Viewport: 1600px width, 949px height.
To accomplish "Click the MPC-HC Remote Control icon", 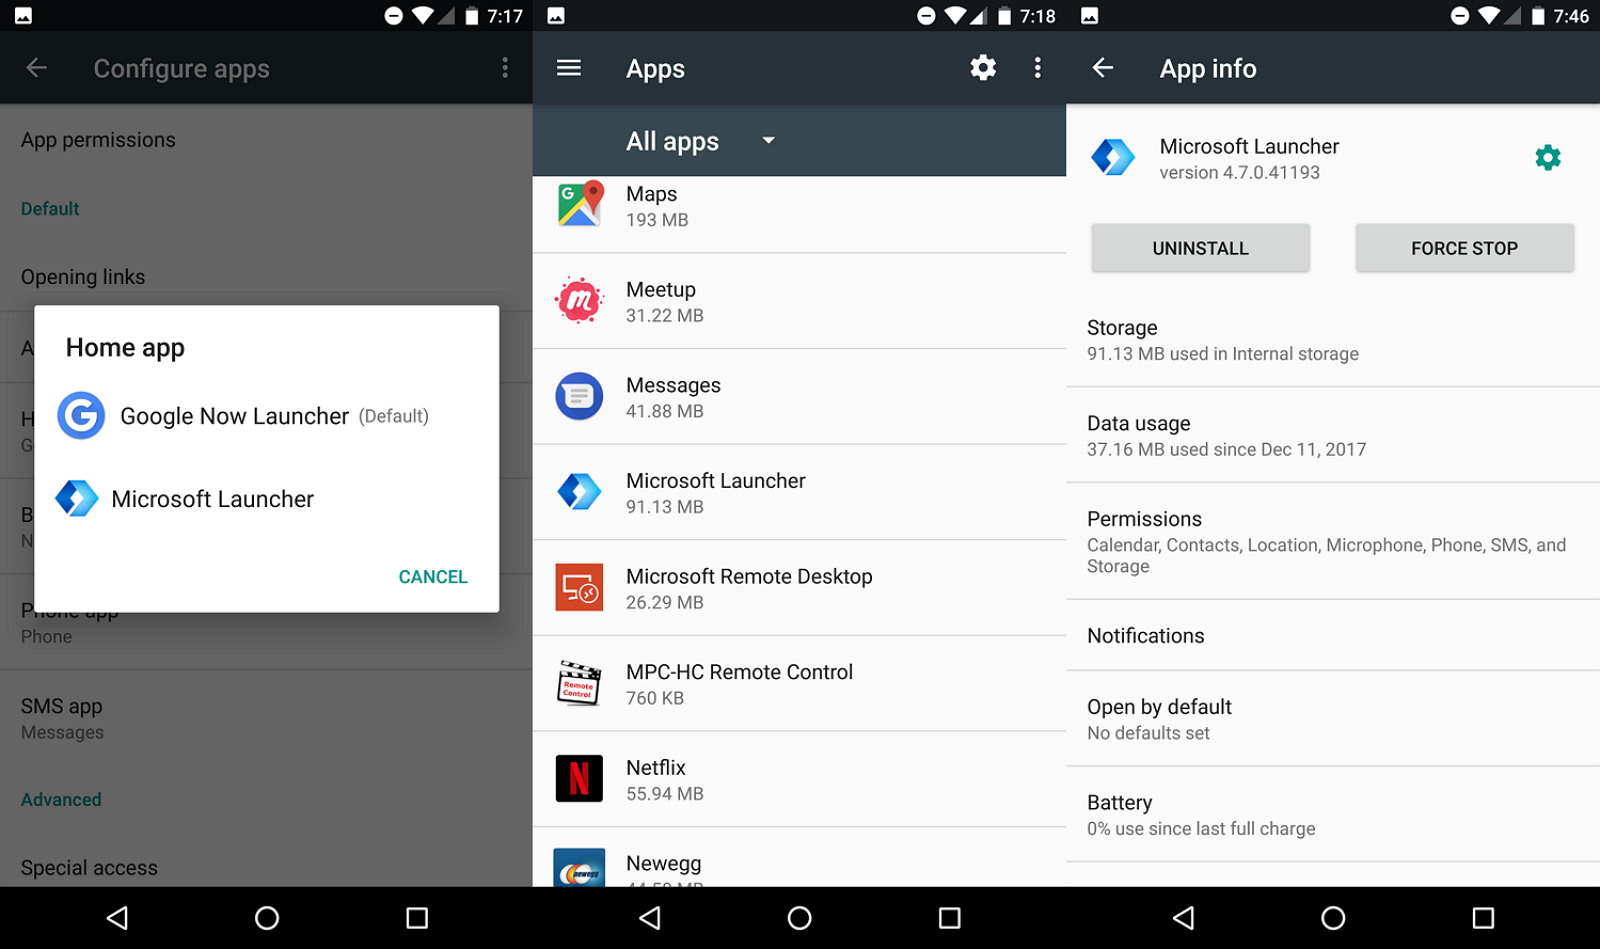I will [580, 684].
